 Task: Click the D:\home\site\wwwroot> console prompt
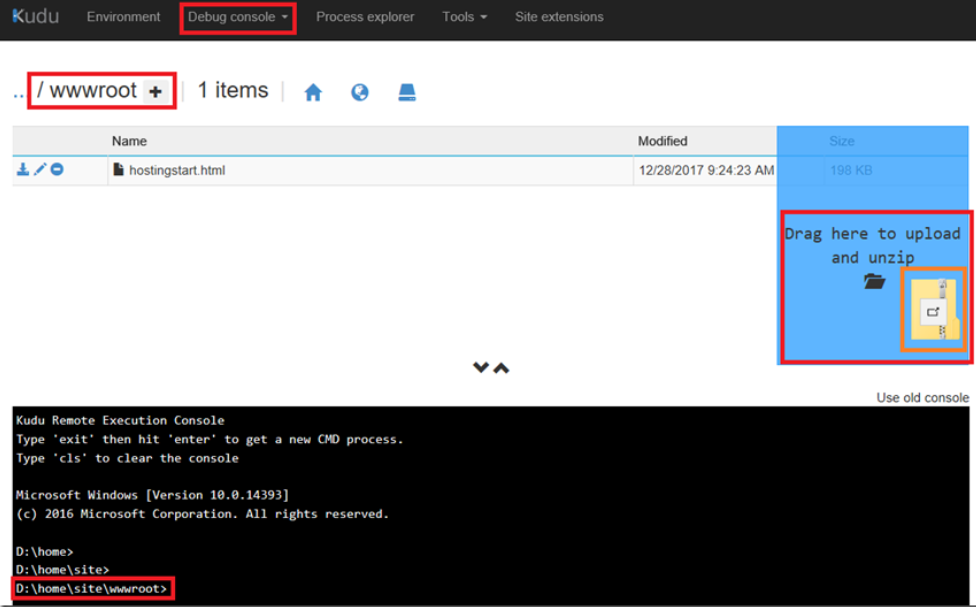click(x=92, y=588)
